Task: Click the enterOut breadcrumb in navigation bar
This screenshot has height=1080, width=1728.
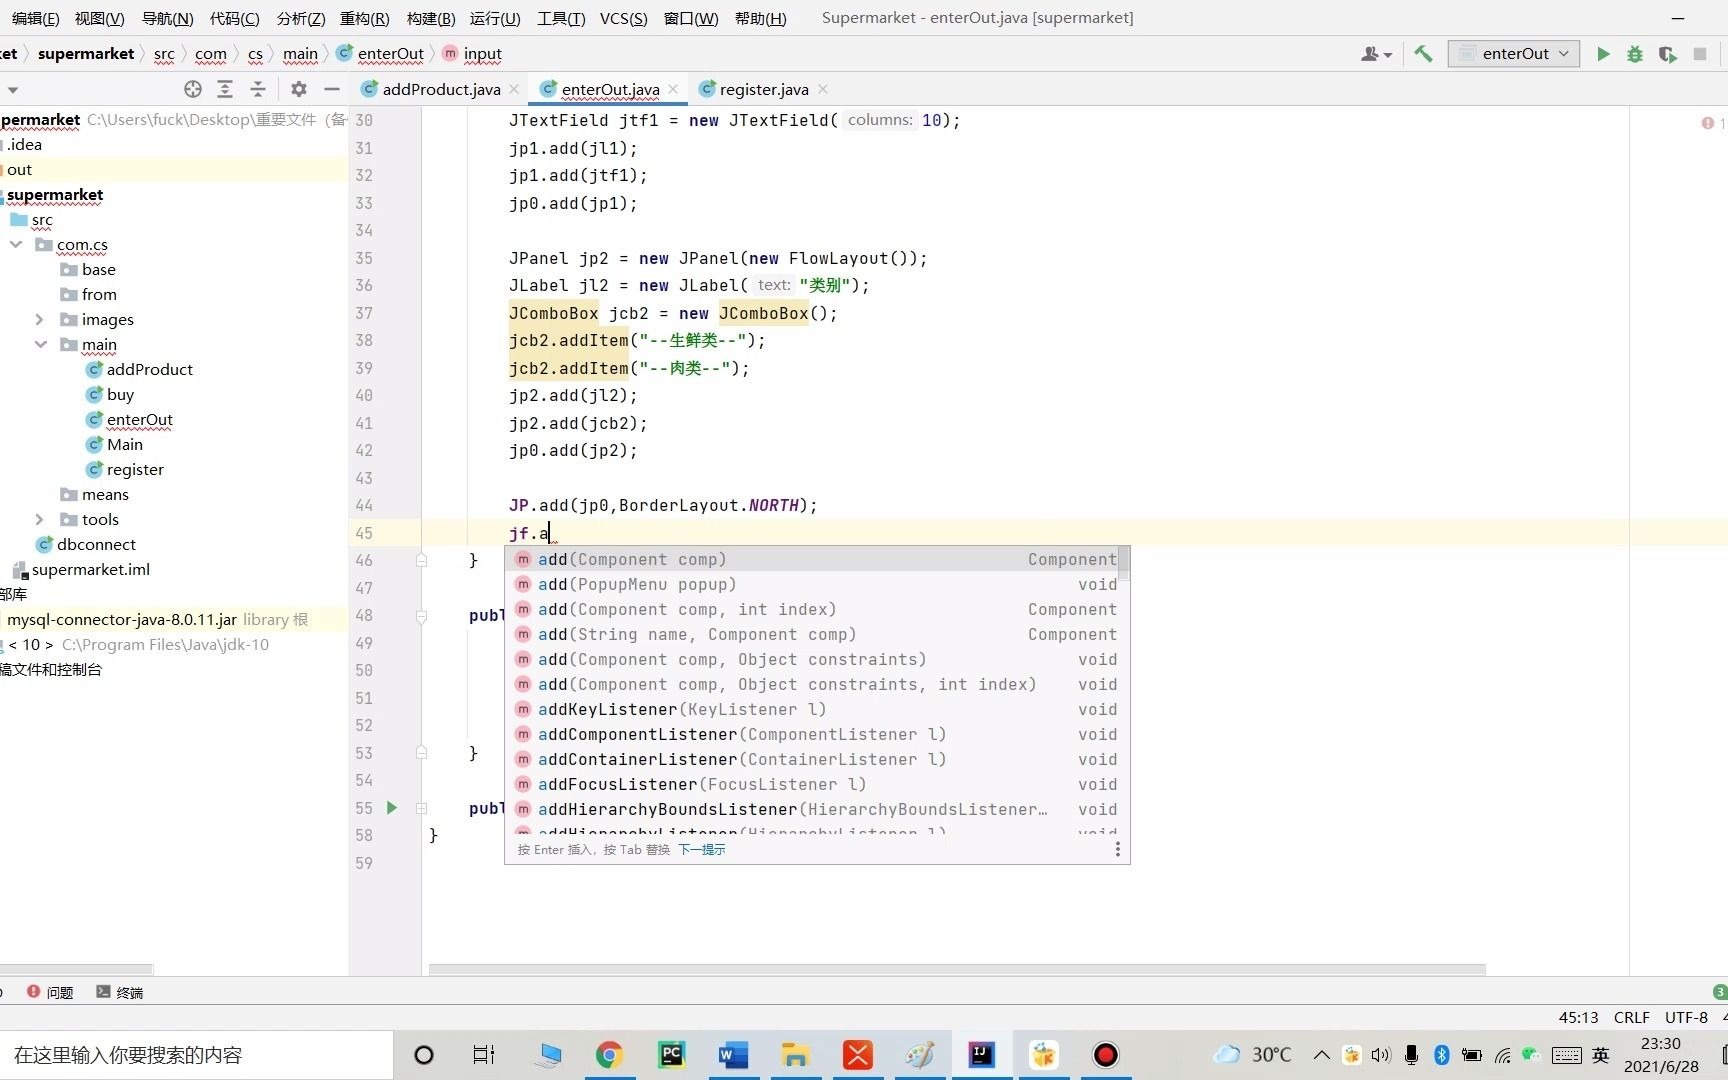Action: coord(380,54)
